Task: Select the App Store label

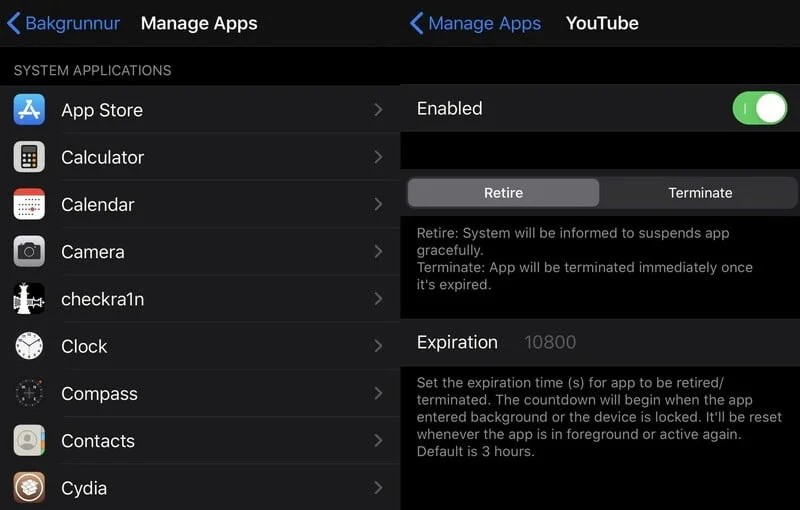Action: point(102,110)
